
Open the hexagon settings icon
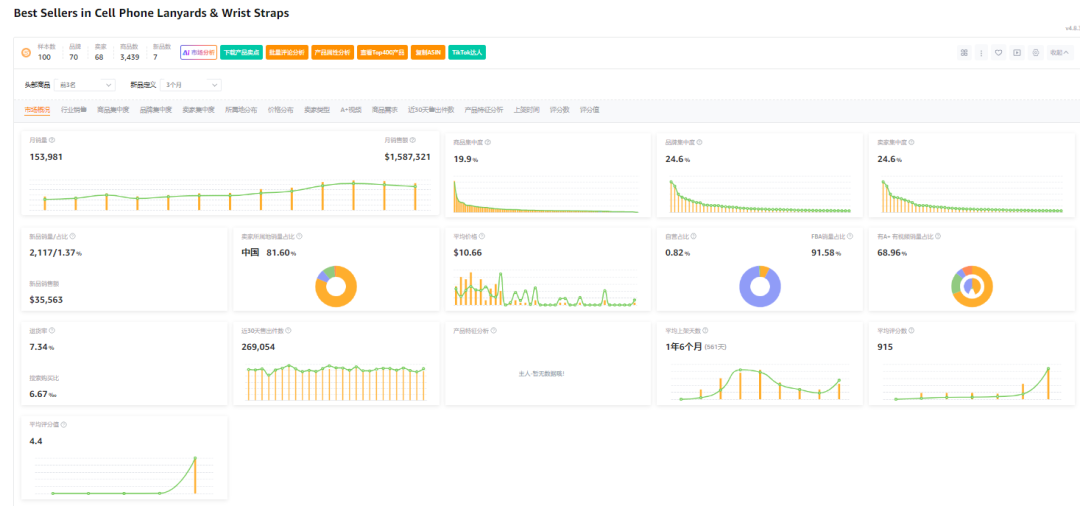click(1035, 52)
